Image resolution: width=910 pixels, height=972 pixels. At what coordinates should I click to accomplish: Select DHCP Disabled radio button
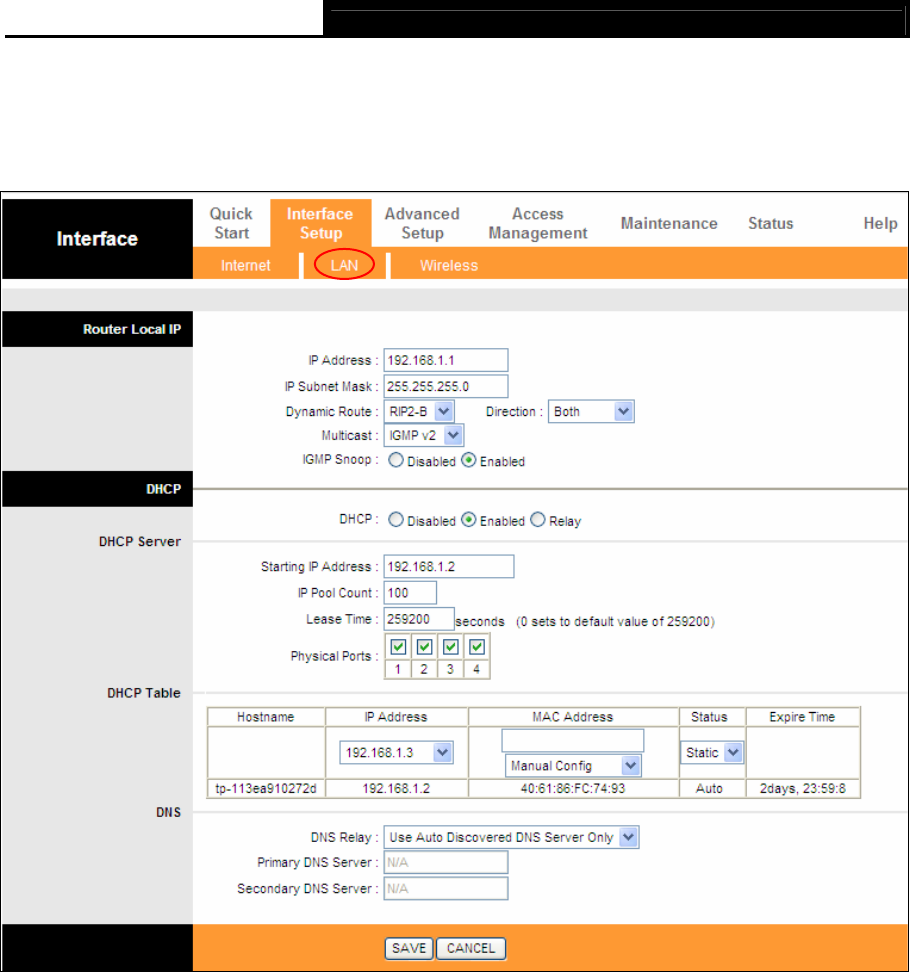click(395, 519)
